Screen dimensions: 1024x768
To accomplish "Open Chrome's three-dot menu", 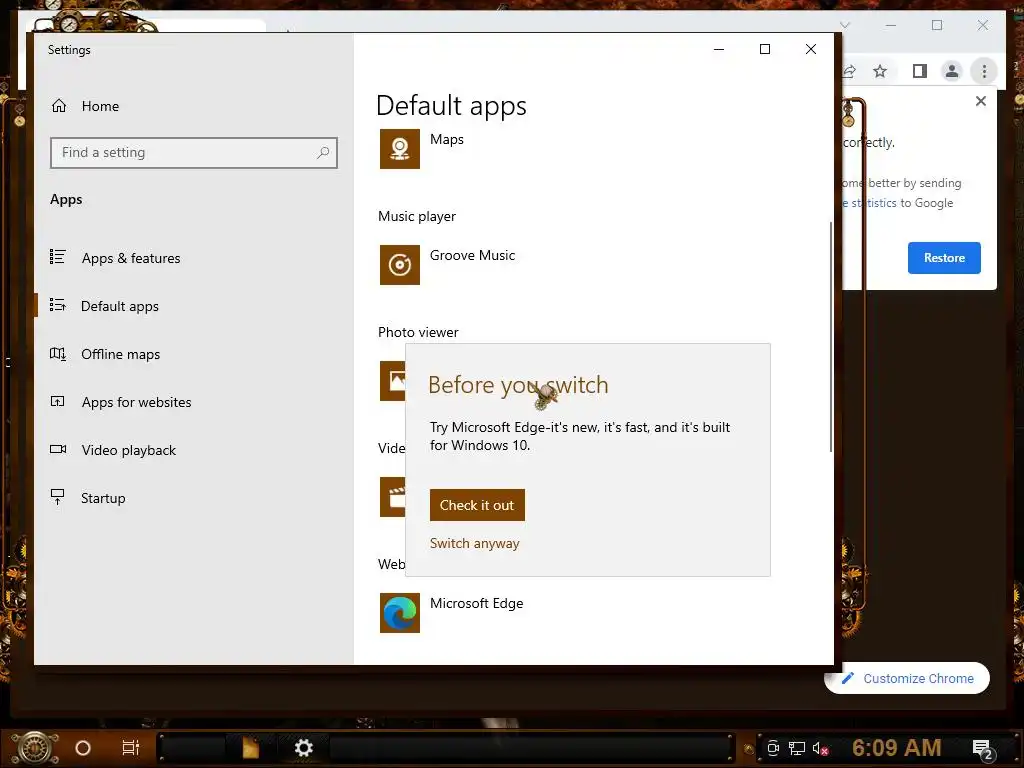I will (x=984, y=71).
